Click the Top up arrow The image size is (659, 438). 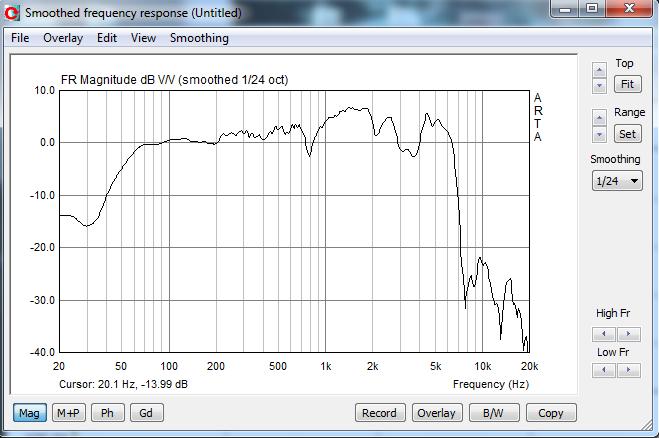[599, 70]
